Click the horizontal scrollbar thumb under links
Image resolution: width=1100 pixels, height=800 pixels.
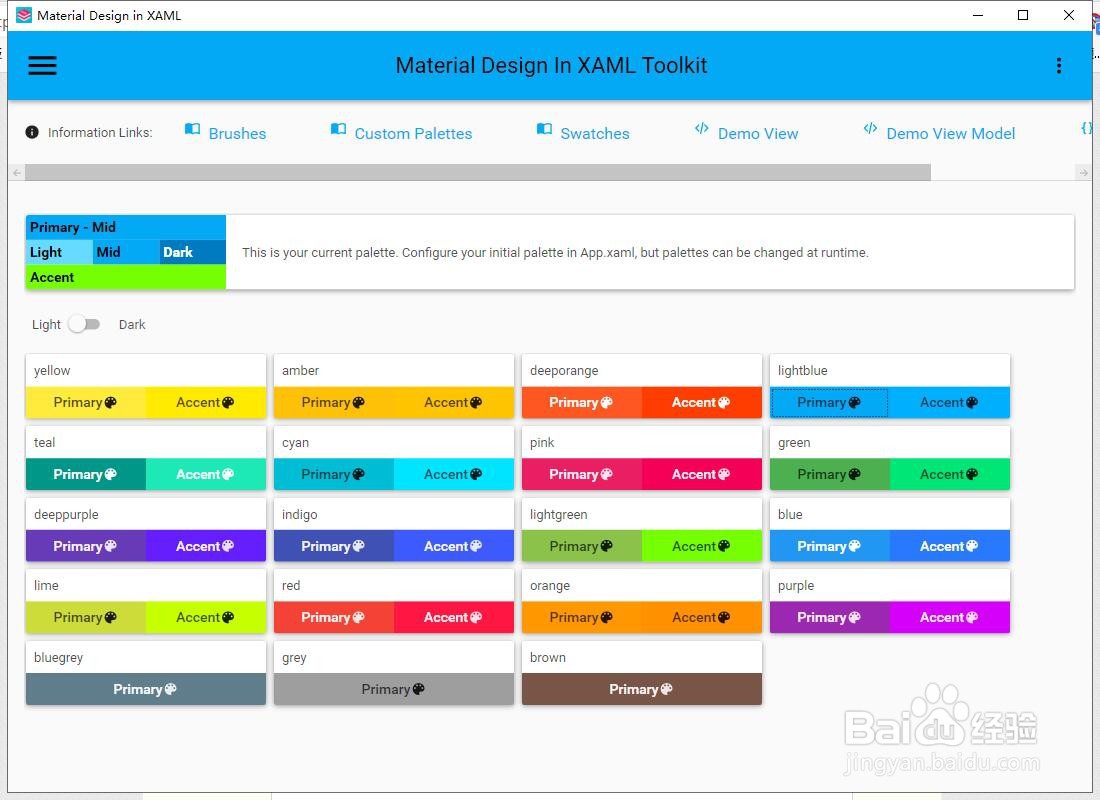[x=478, y=173]
